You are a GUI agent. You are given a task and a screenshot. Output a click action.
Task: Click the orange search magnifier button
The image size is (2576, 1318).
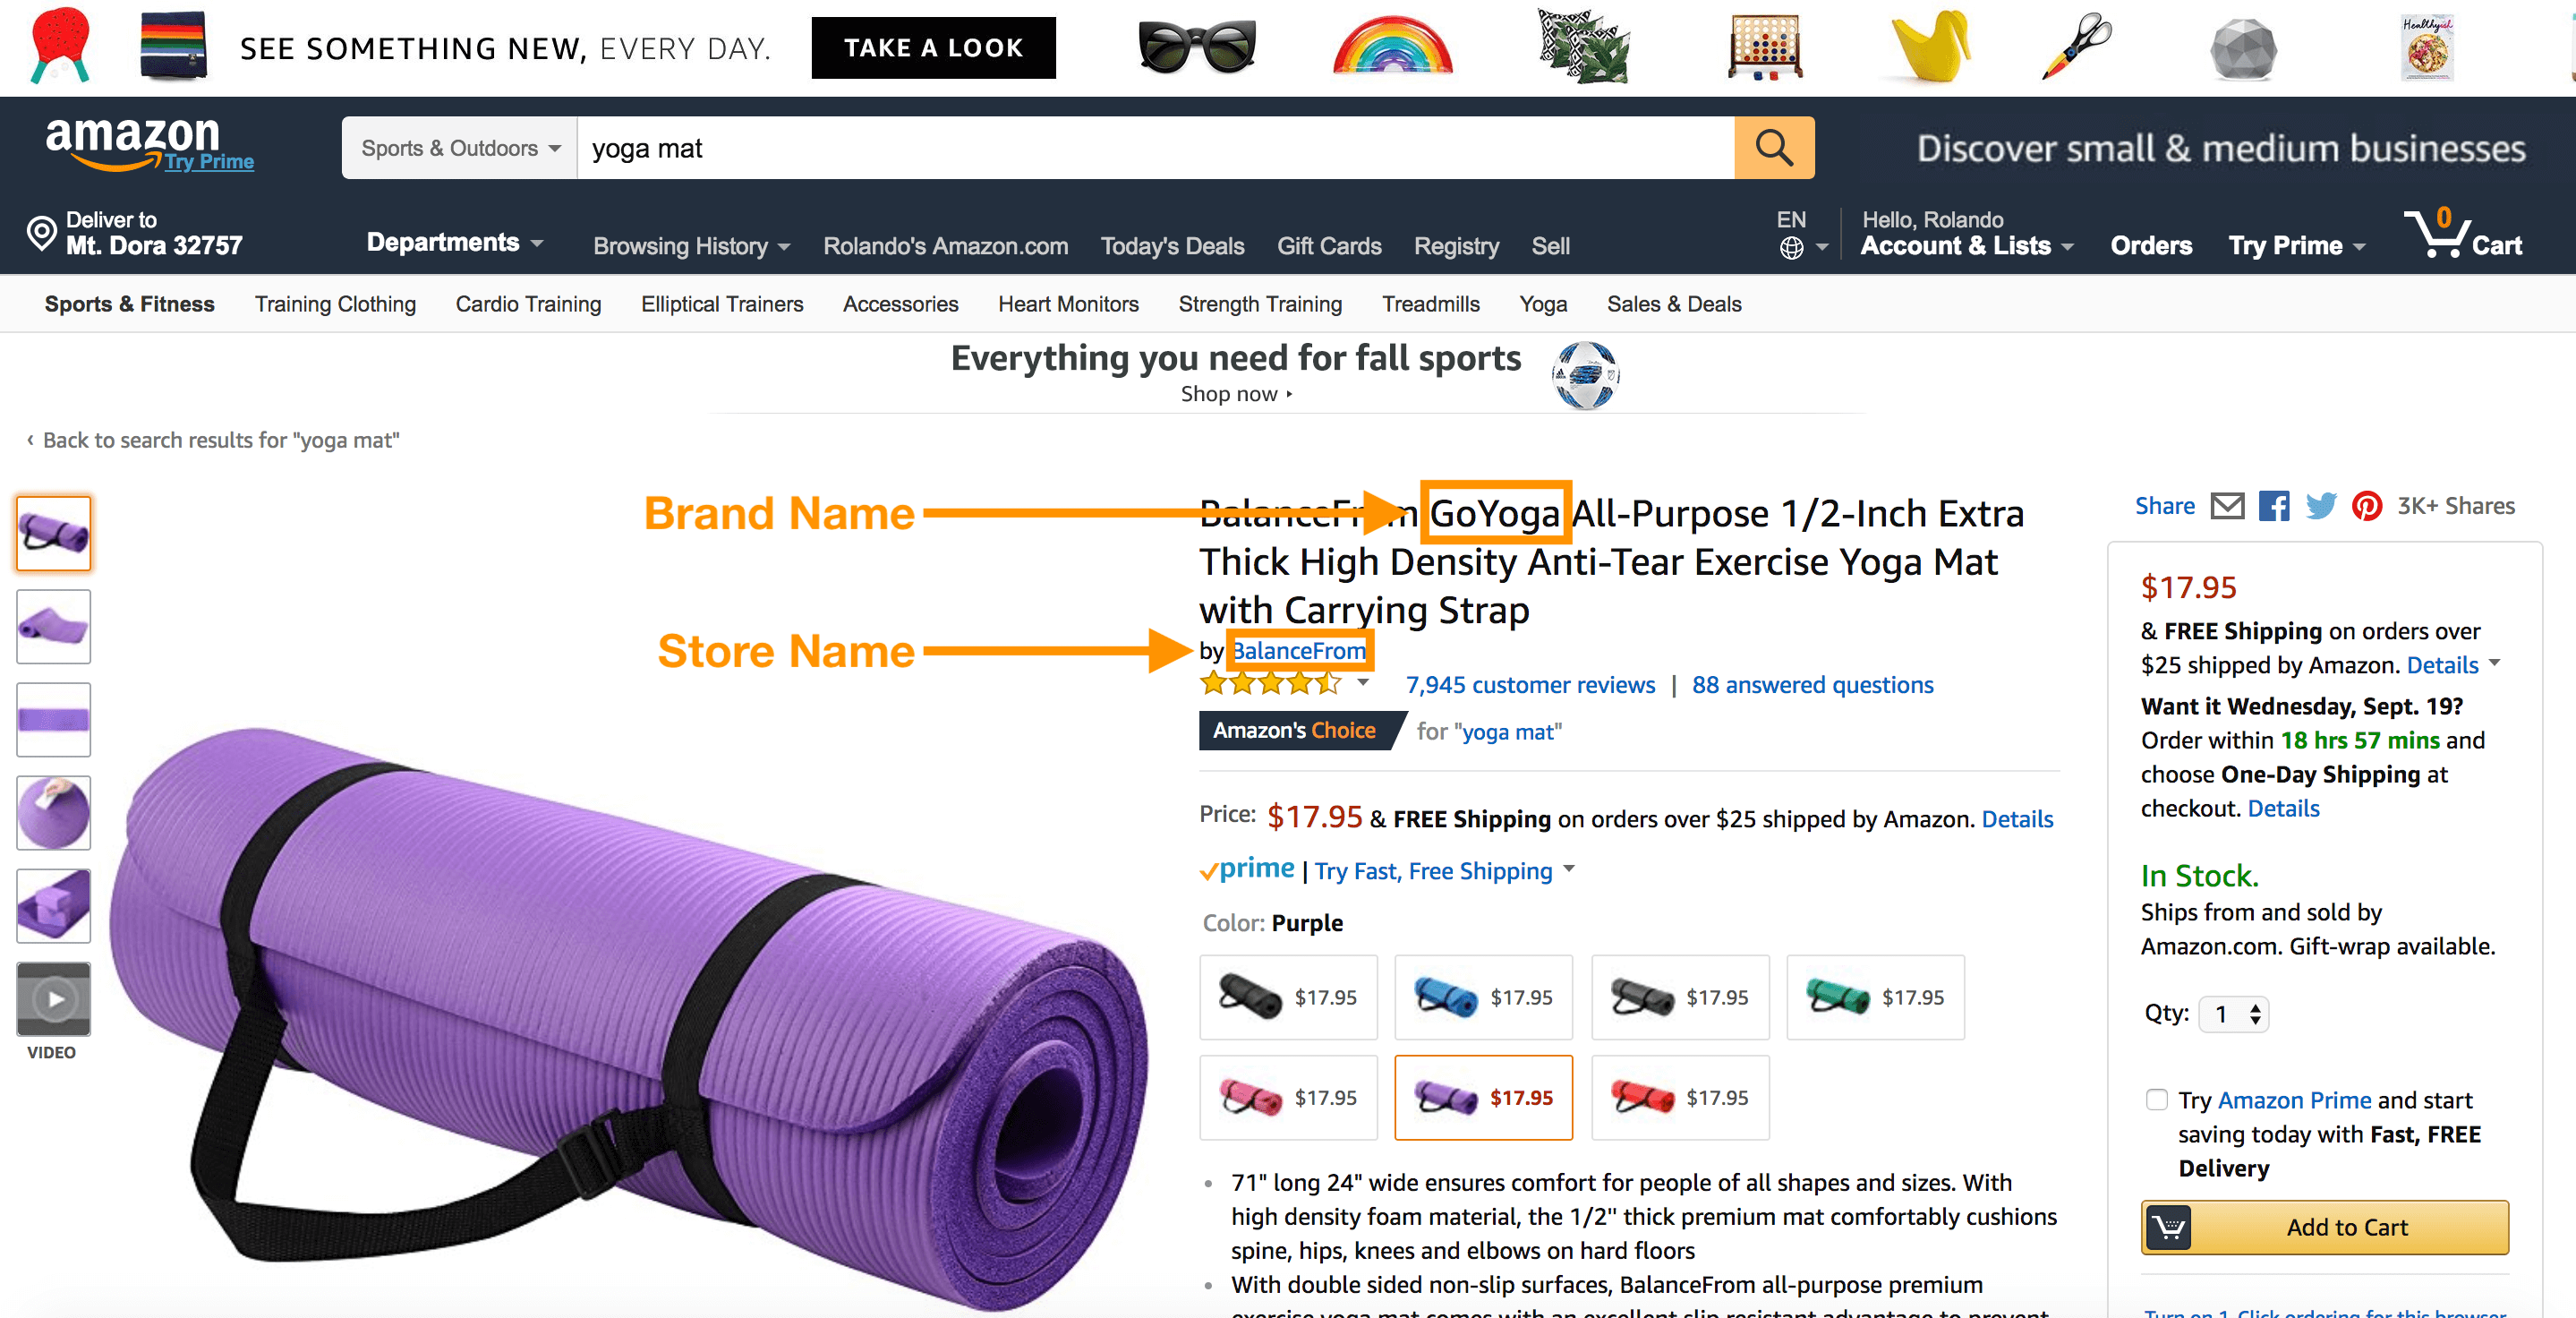(1773, 148)
